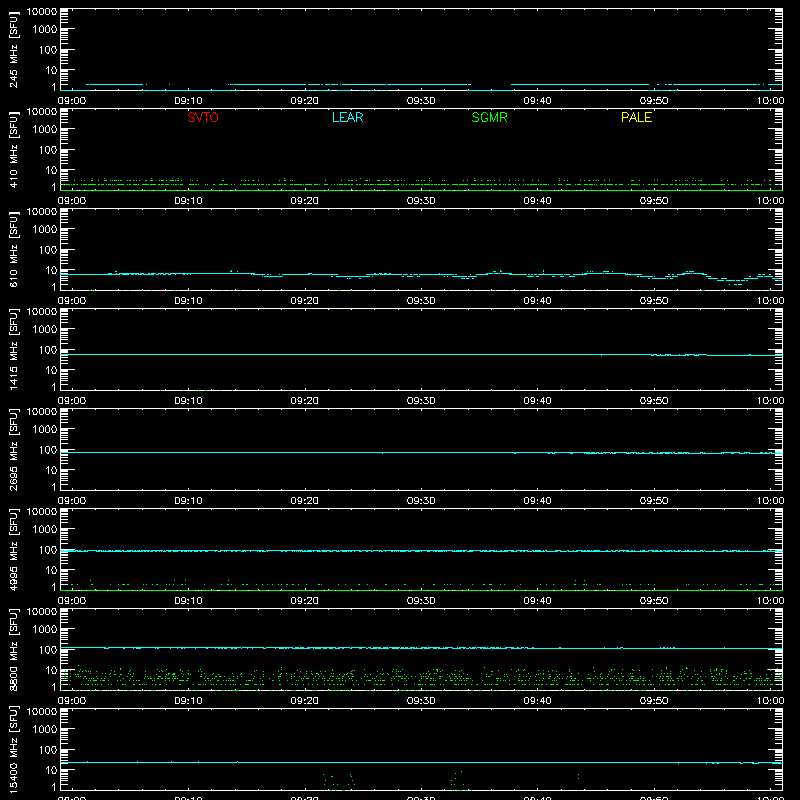Click the 10 tick on 1415 MHz axis

pyautogui.click(x=51, y=370)
